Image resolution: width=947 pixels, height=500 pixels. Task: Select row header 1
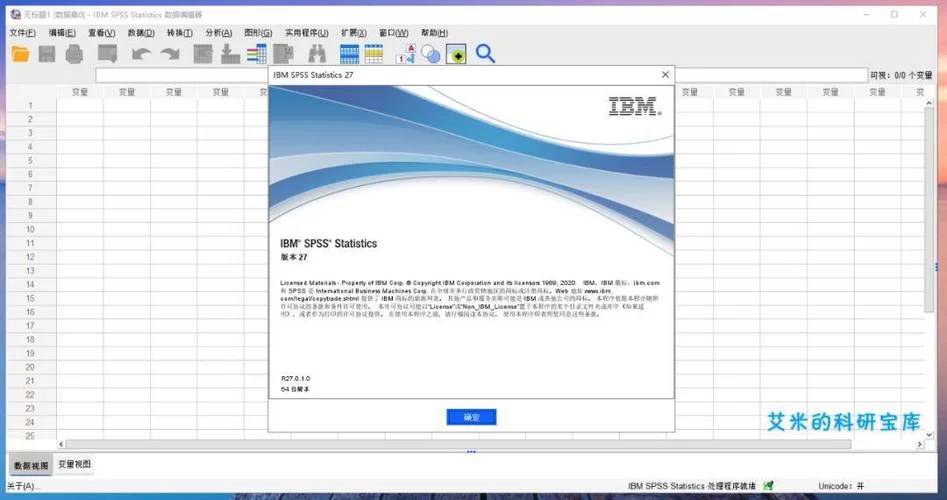point(31,106)
